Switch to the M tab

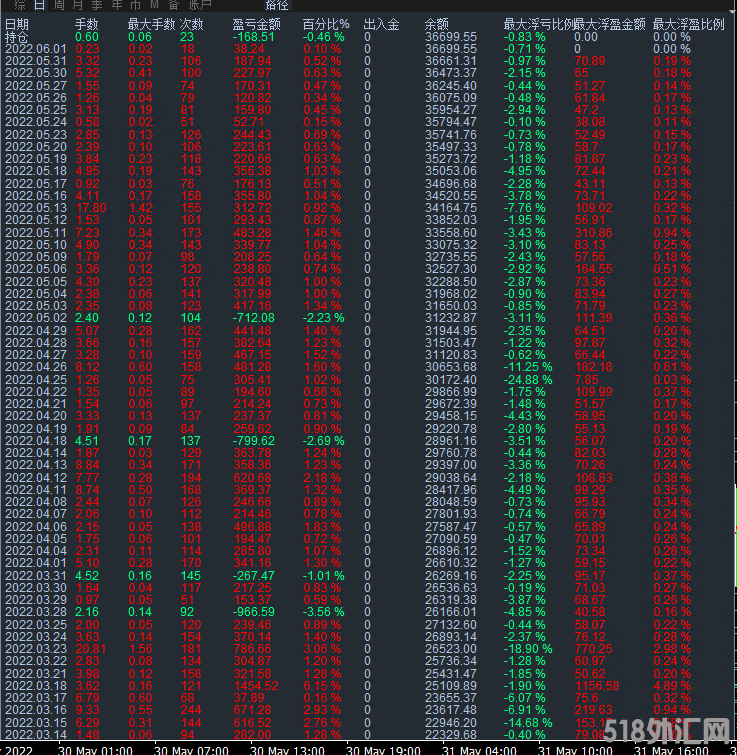tap(154, 6)
